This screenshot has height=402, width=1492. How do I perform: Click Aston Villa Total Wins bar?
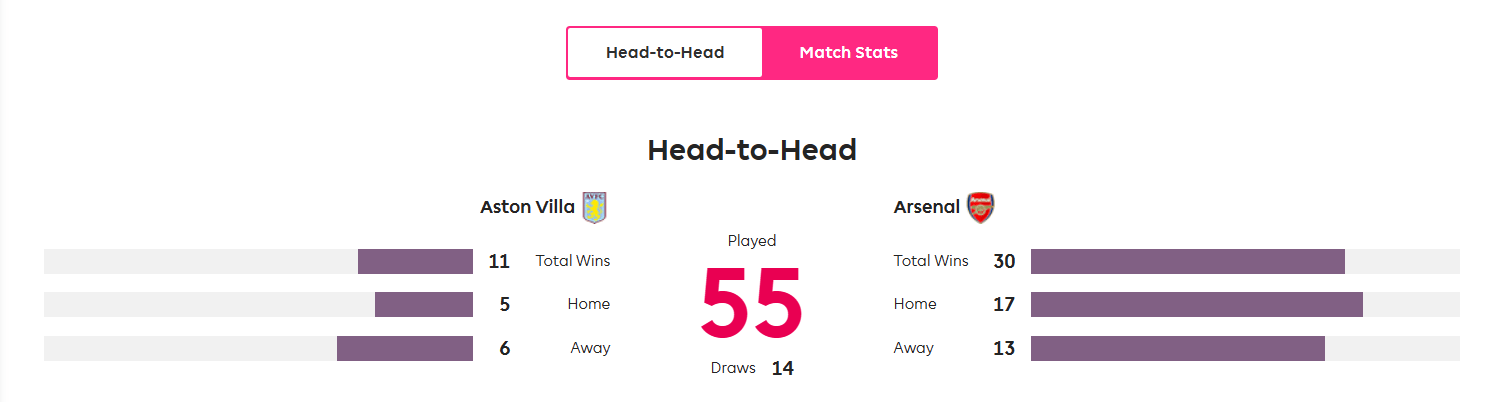coord(258,261)
